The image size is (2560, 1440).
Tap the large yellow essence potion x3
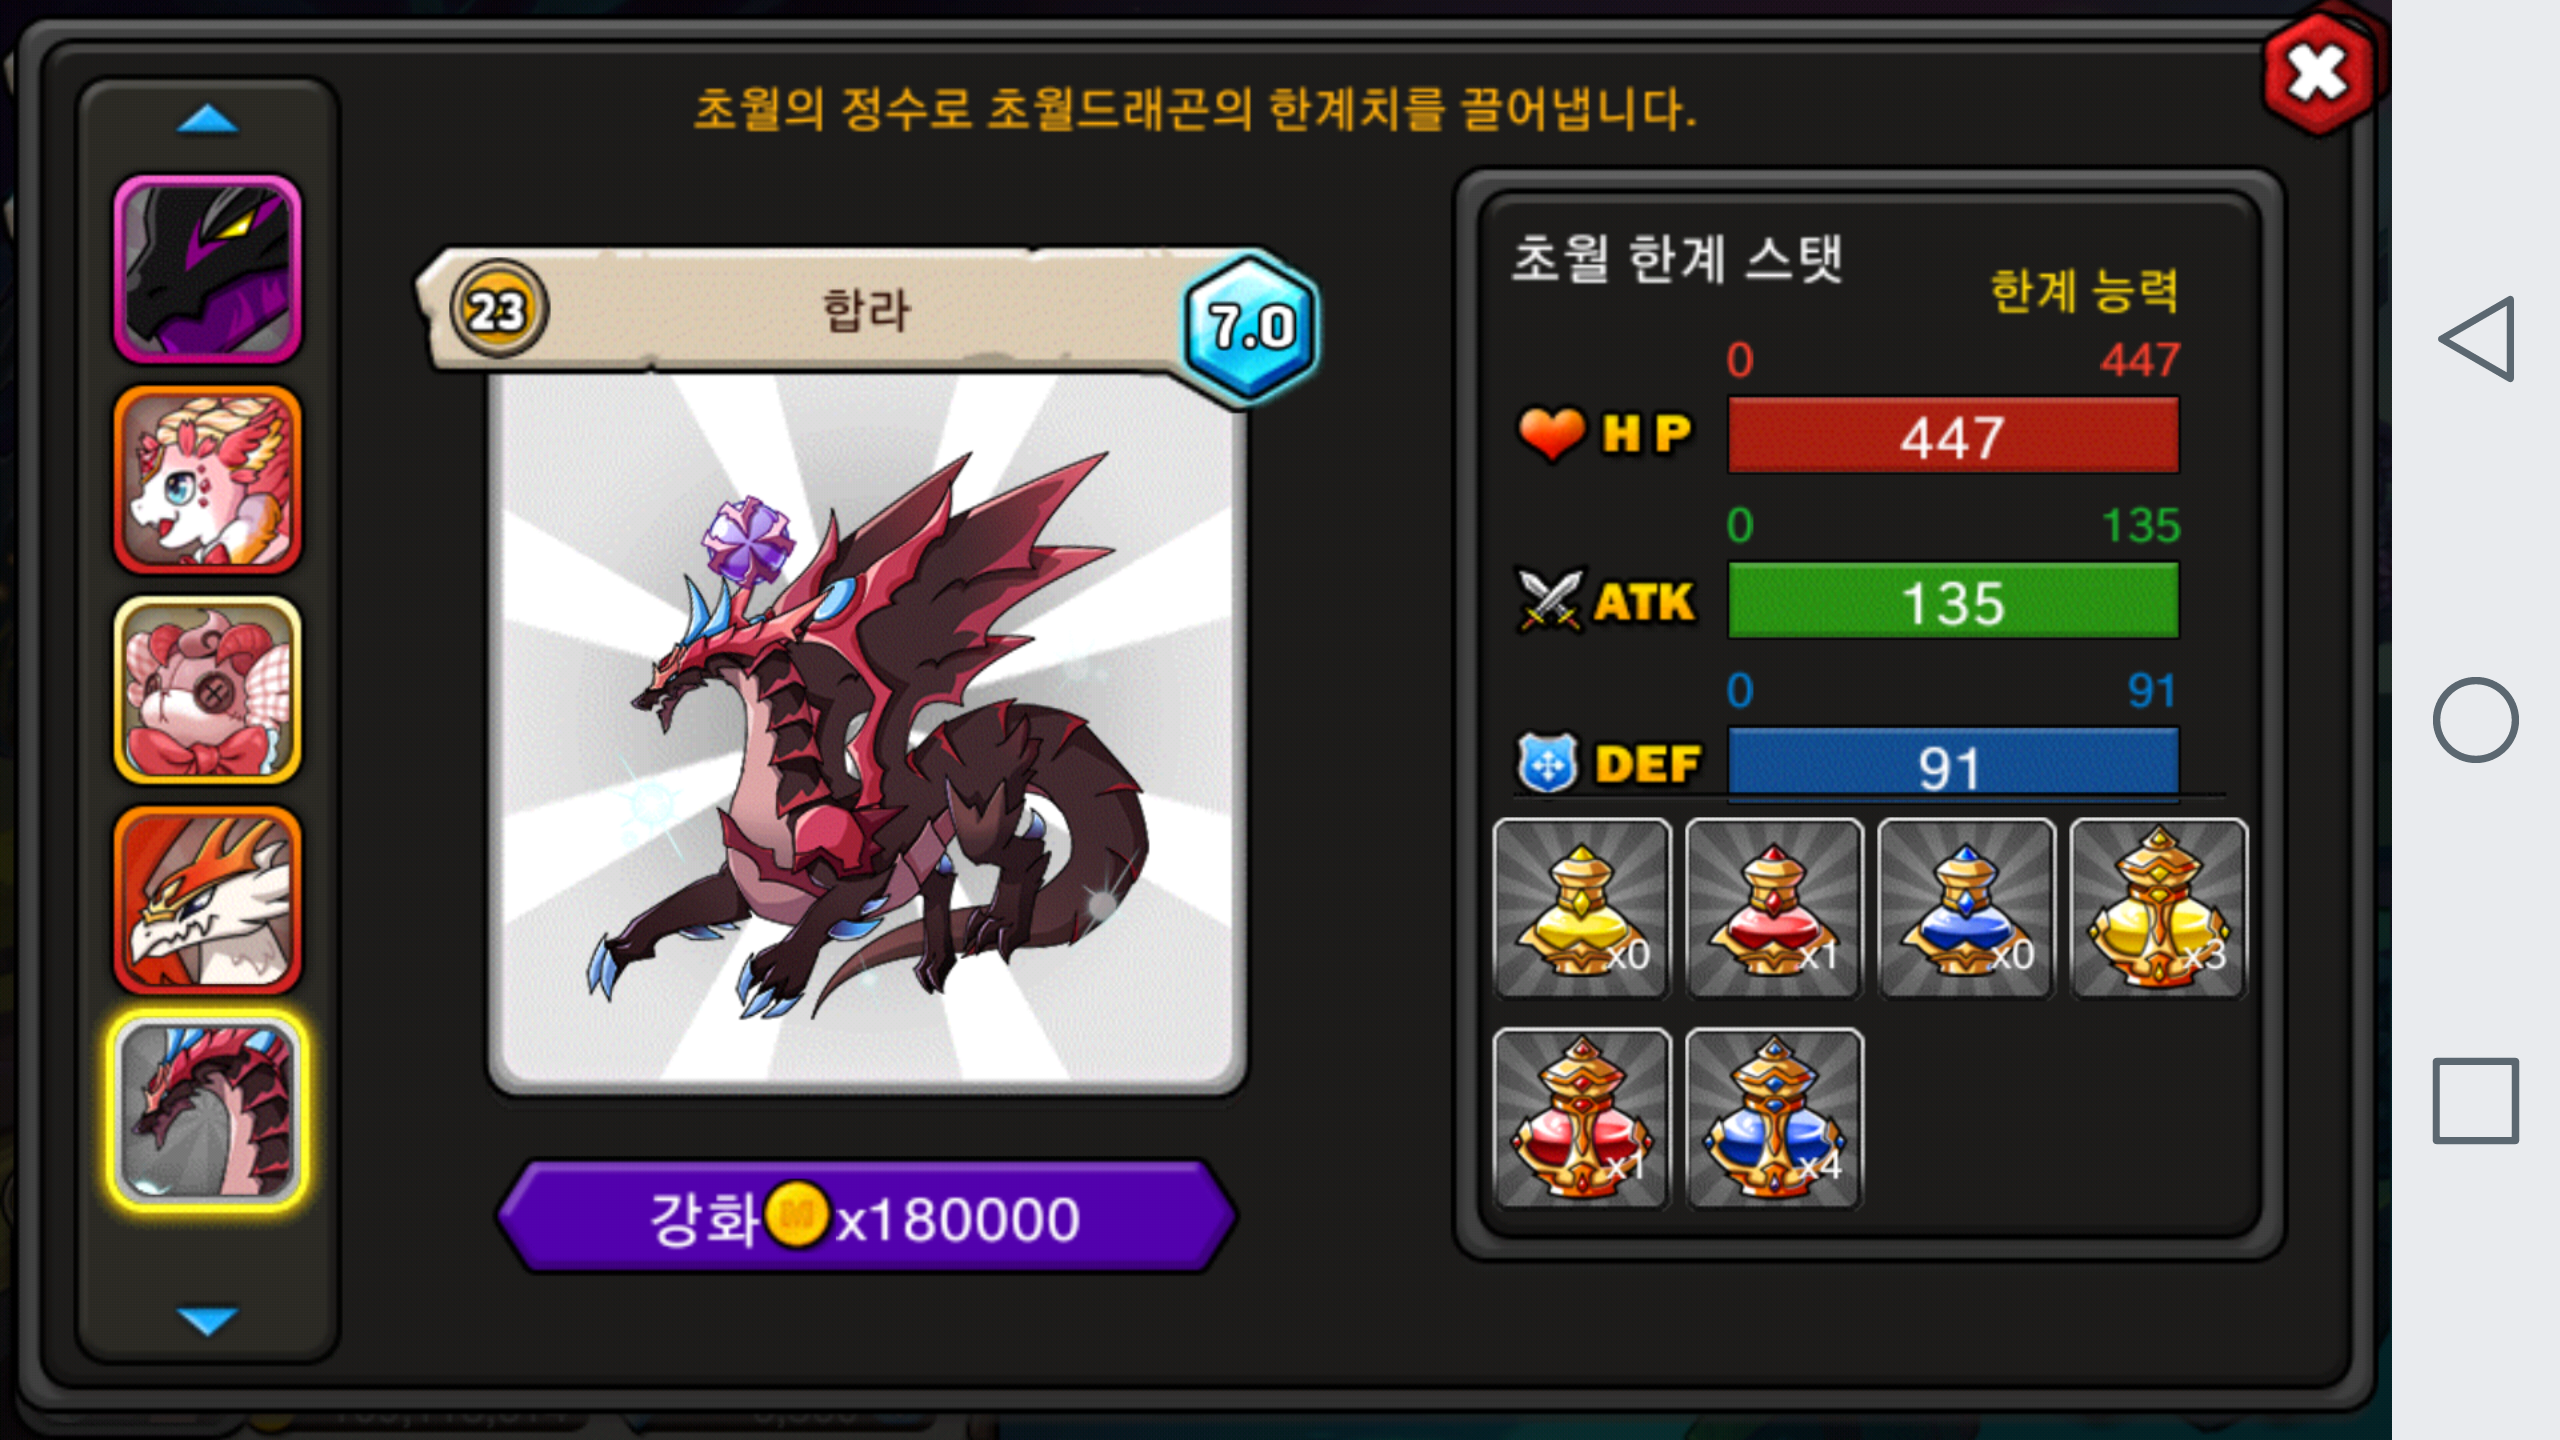tap(2158, 908)
